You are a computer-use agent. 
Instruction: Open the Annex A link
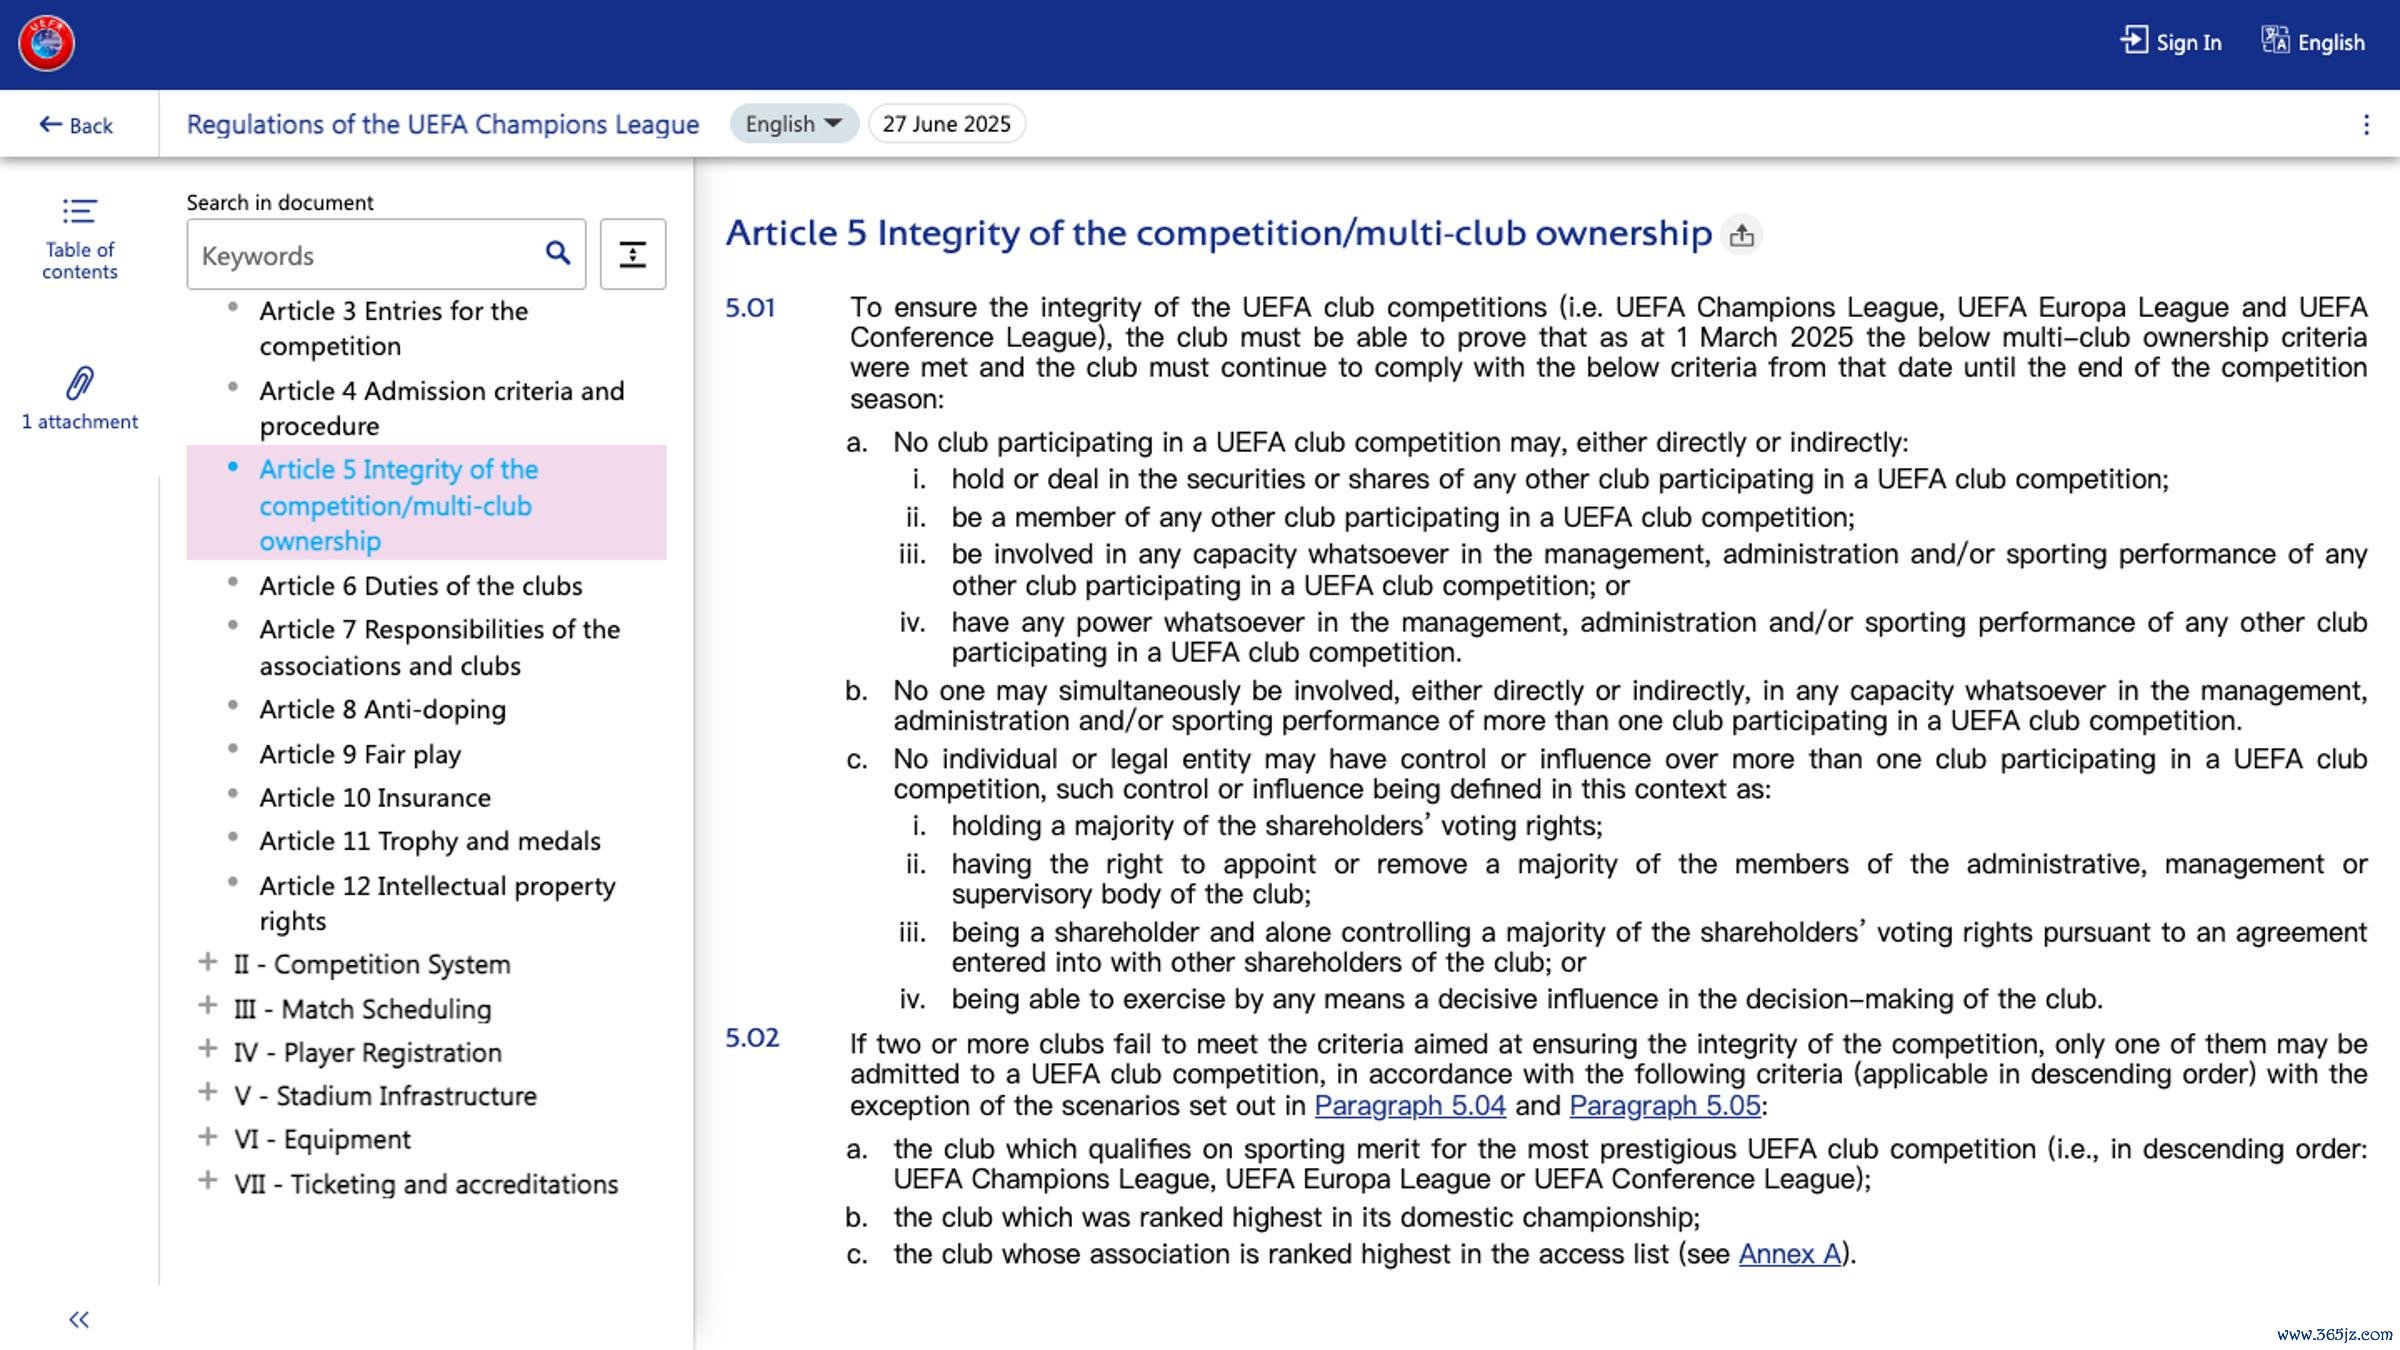click(x=1789, y=1254)
